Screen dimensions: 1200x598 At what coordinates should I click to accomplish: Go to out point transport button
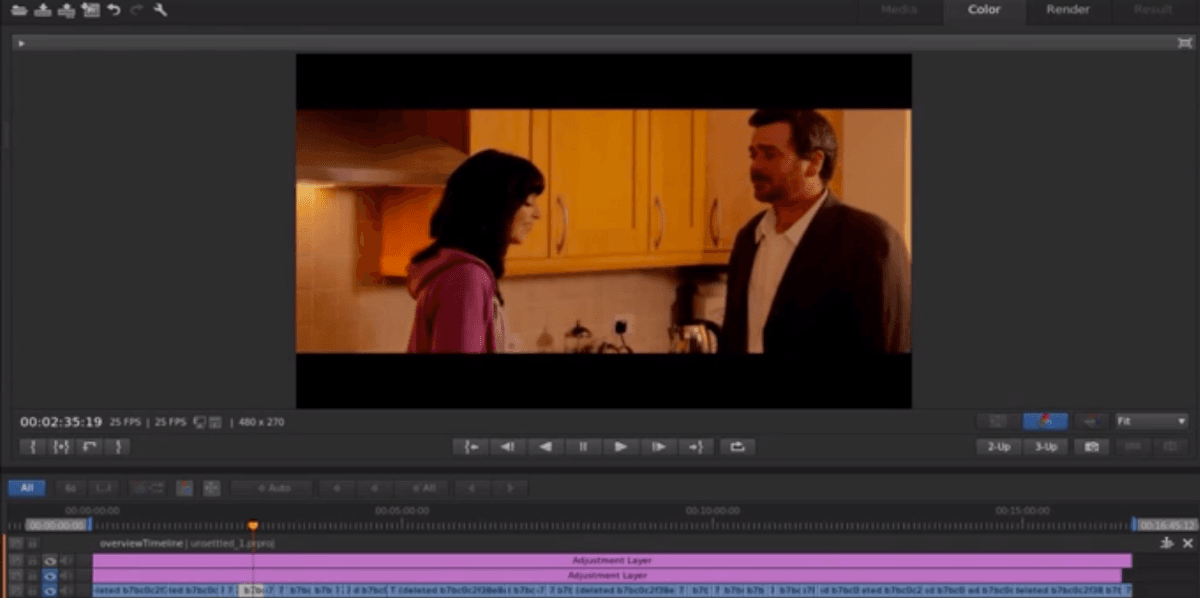point(697,447)
